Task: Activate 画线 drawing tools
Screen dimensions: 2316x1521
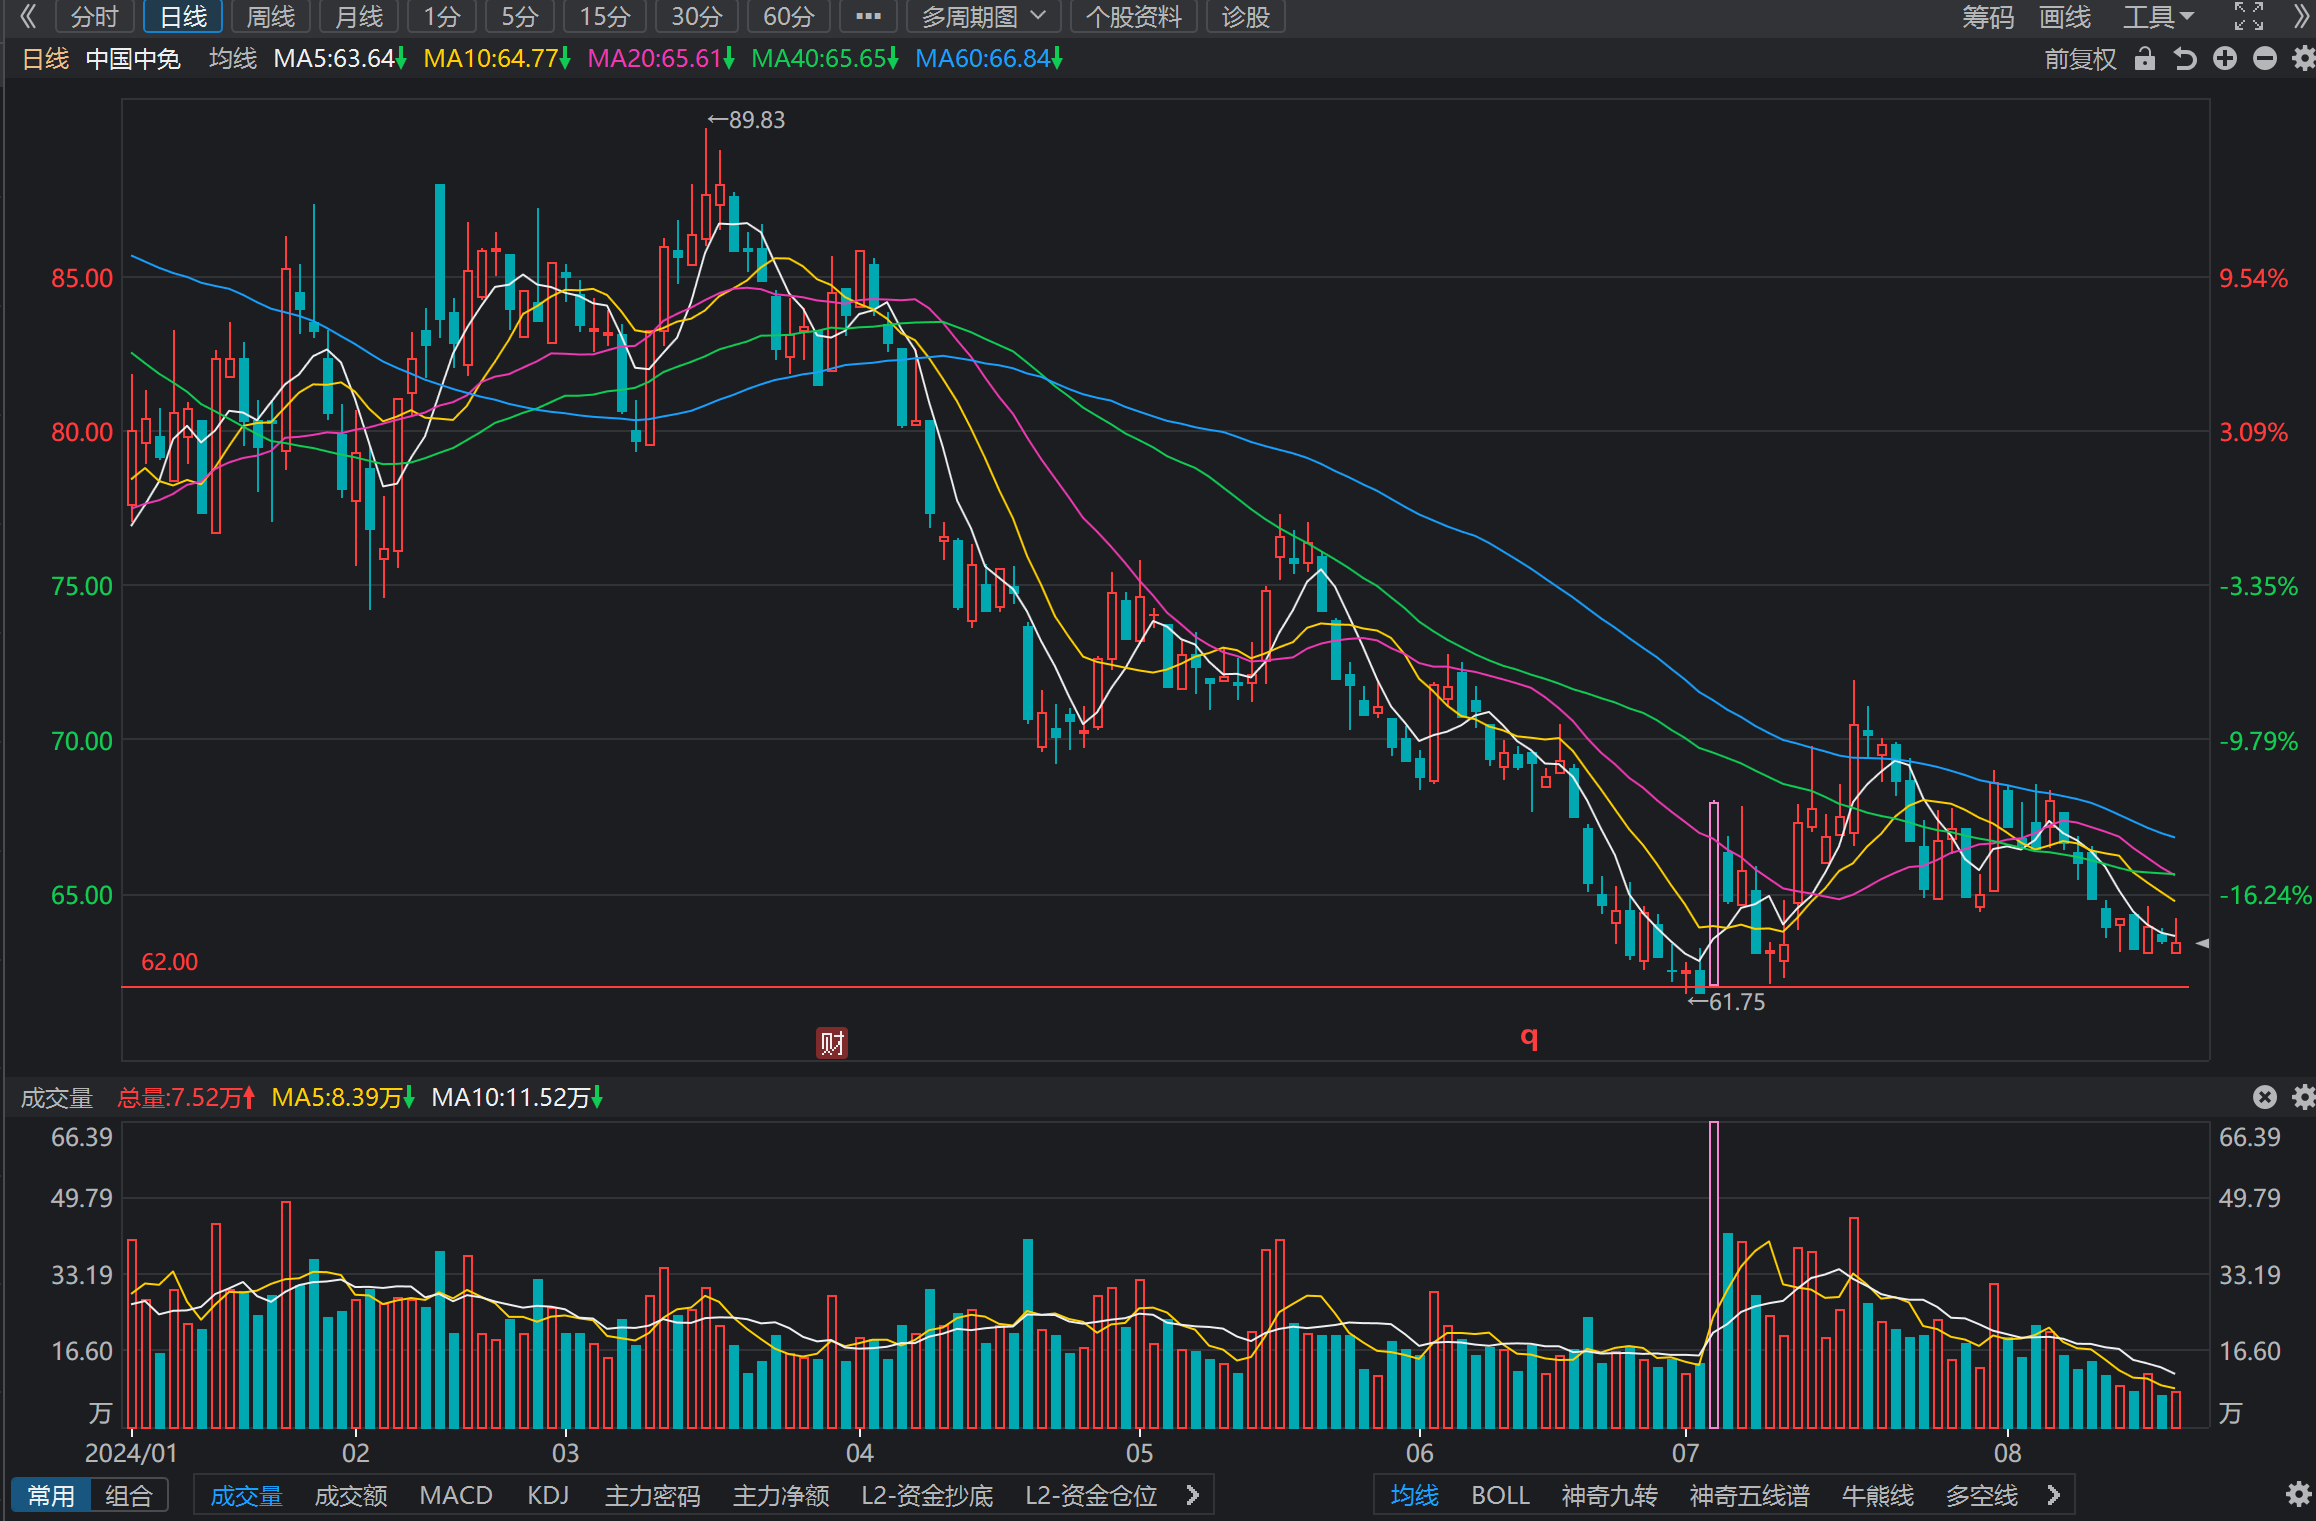Action: click(2065, 16)
